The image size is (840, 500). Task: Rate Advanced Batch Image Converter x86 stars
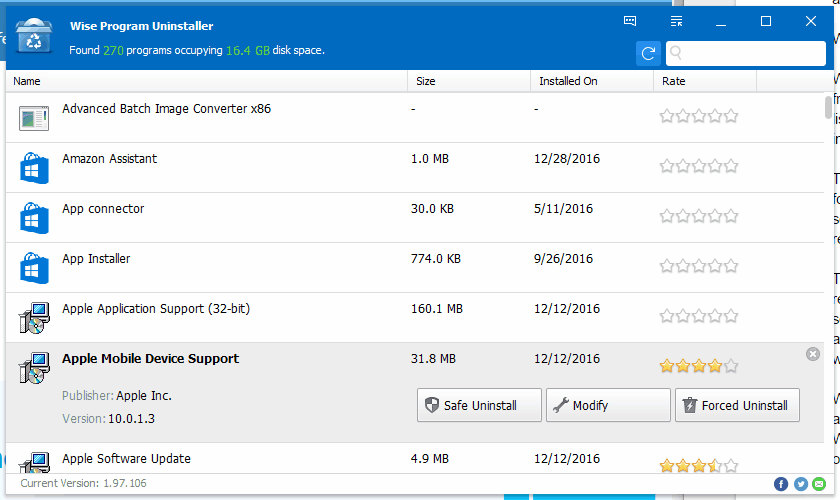click(699, 116)
